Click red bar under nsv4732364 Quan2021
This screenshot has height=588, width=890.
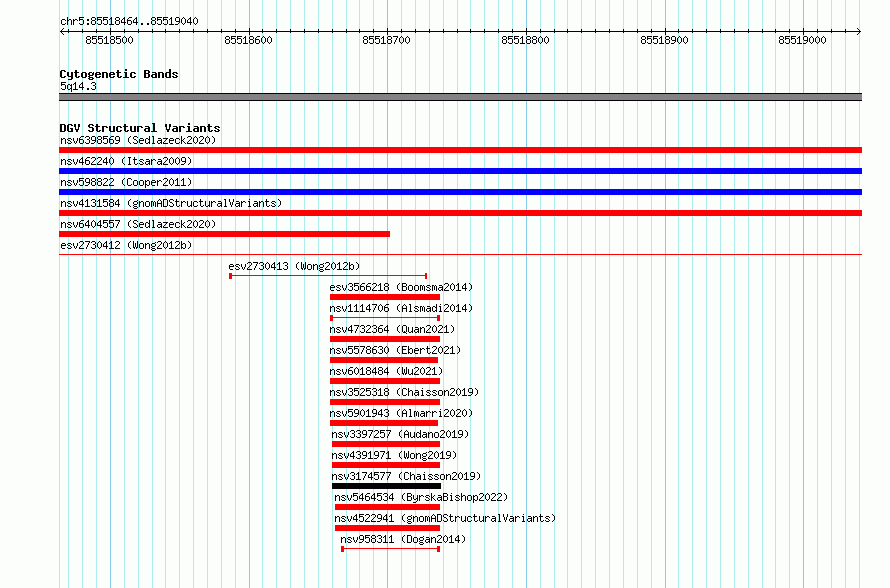pos(385,339)
